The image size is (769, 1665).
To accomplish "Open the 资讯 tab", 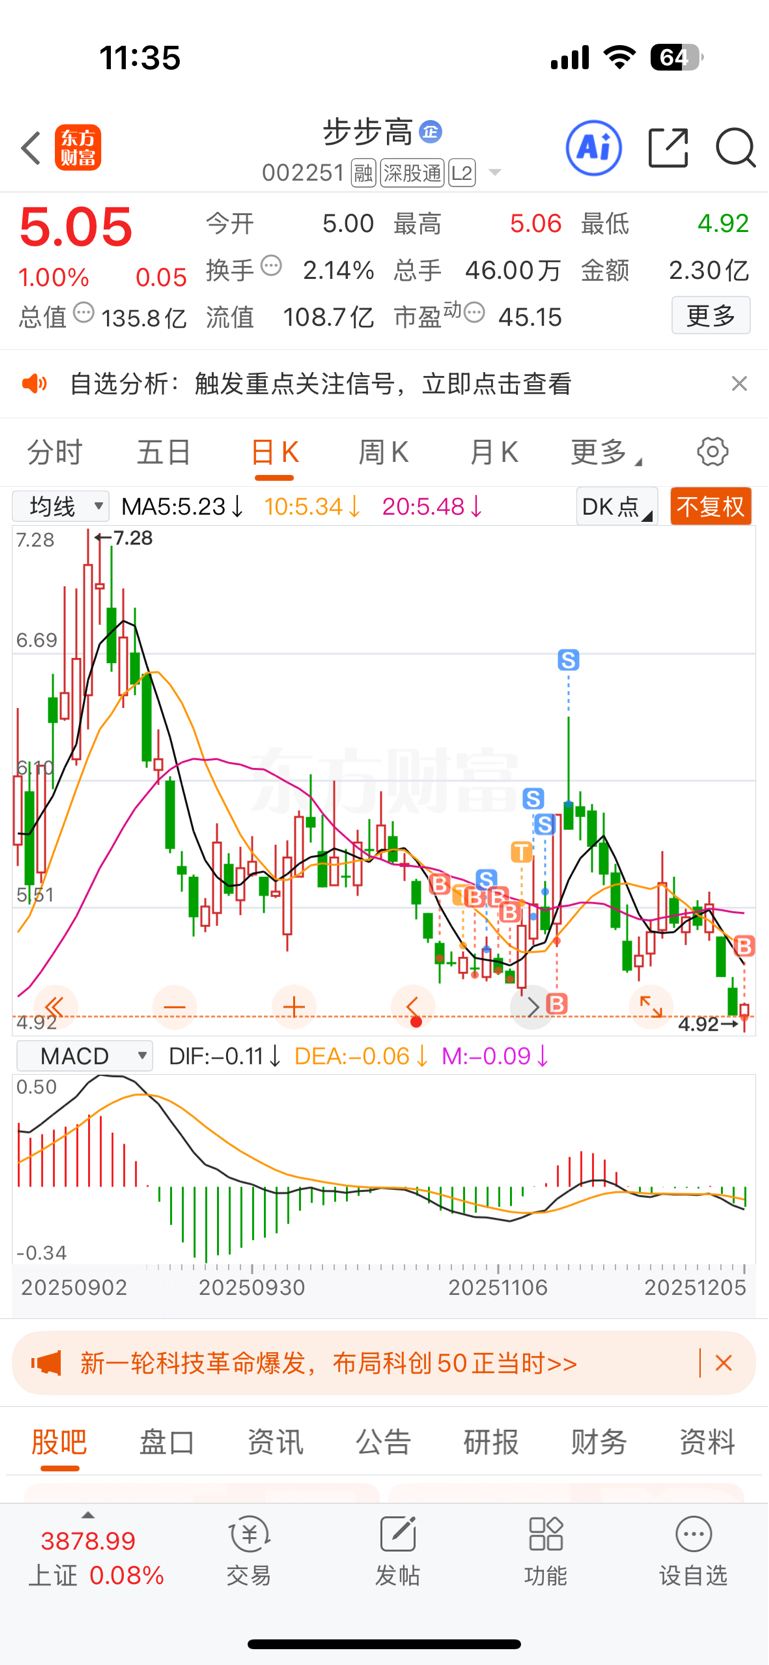I will 275,1442.
